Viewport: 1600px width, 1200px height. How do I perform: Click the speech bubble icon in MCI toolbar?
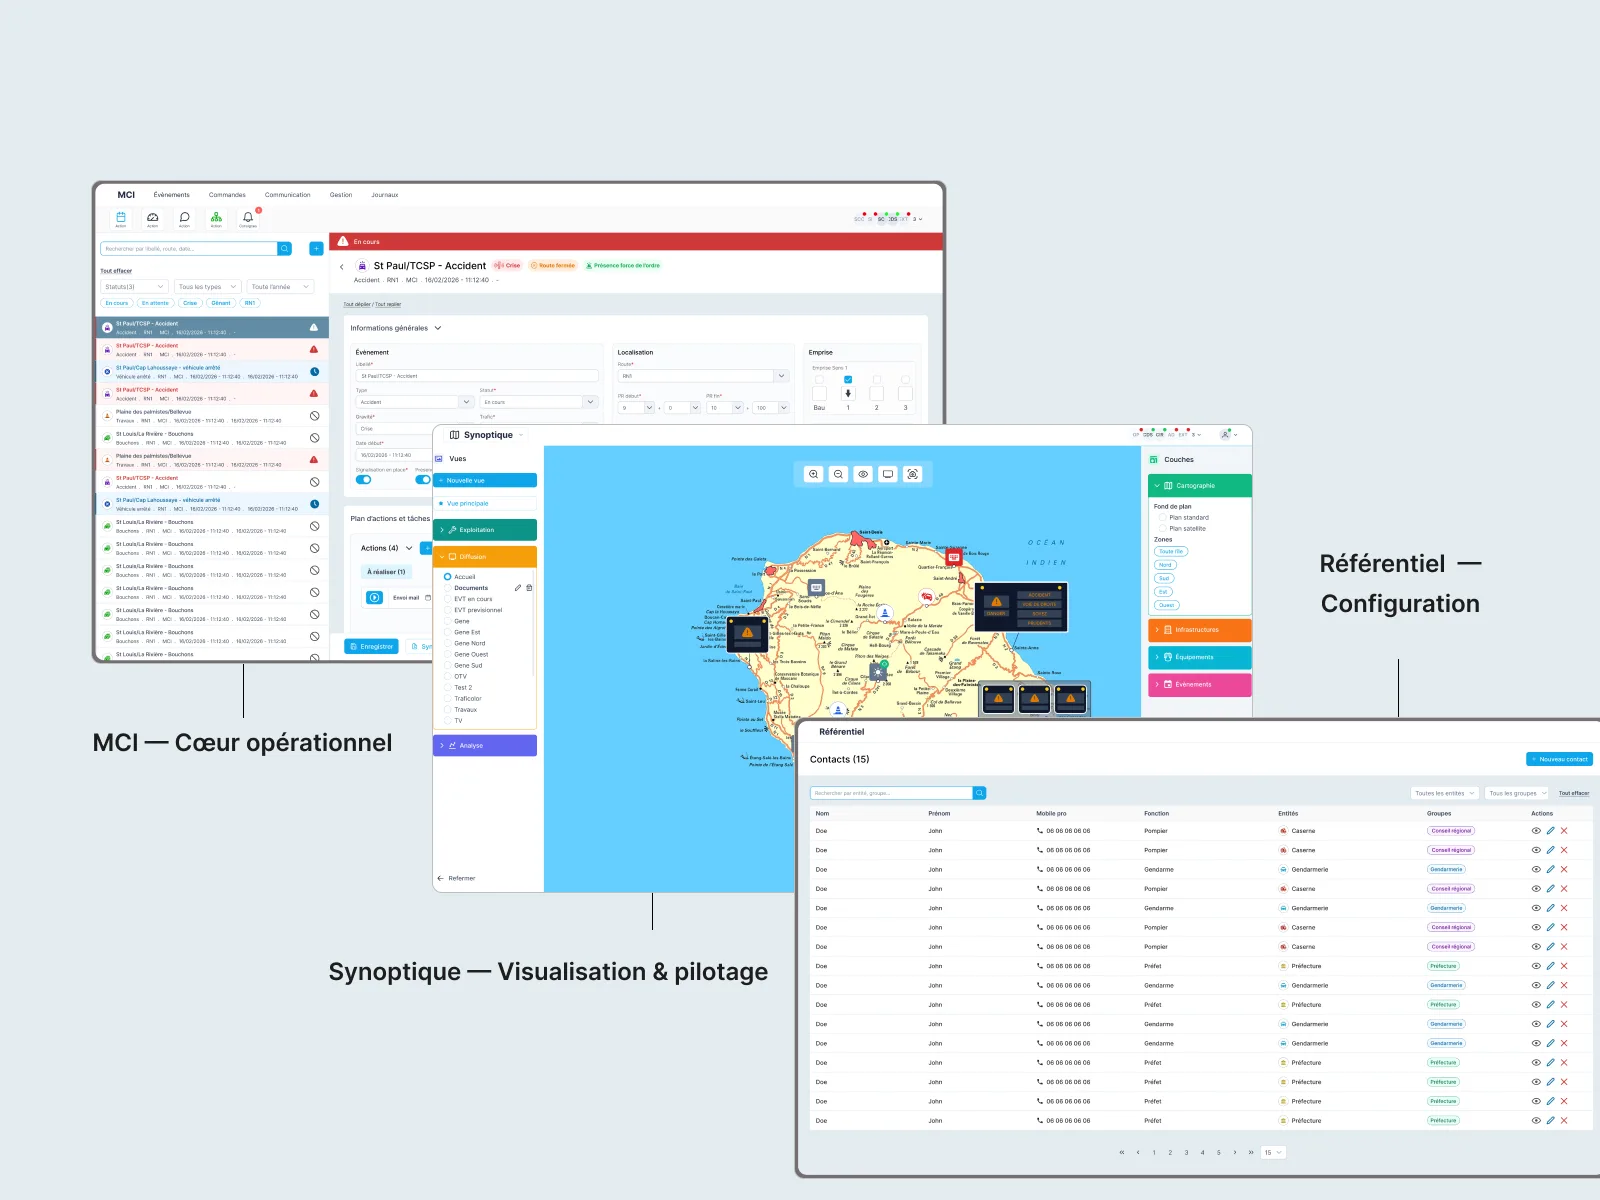pyautogui.click(x=184, y=217)
